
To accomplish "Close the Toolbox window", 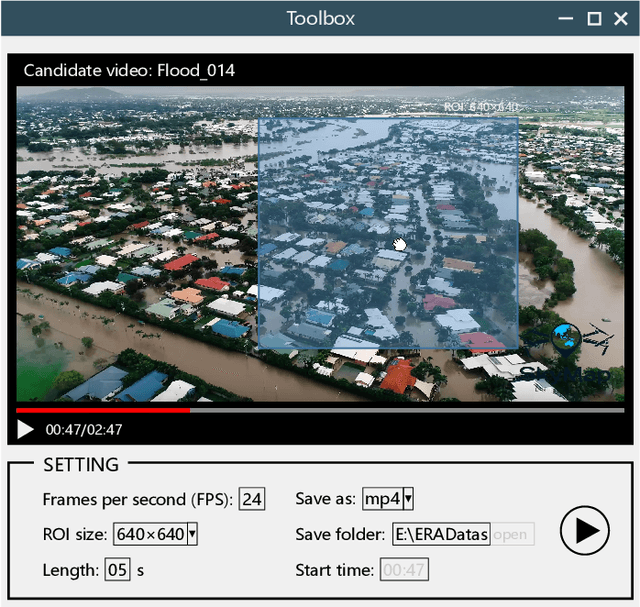I will pos(620,18).
